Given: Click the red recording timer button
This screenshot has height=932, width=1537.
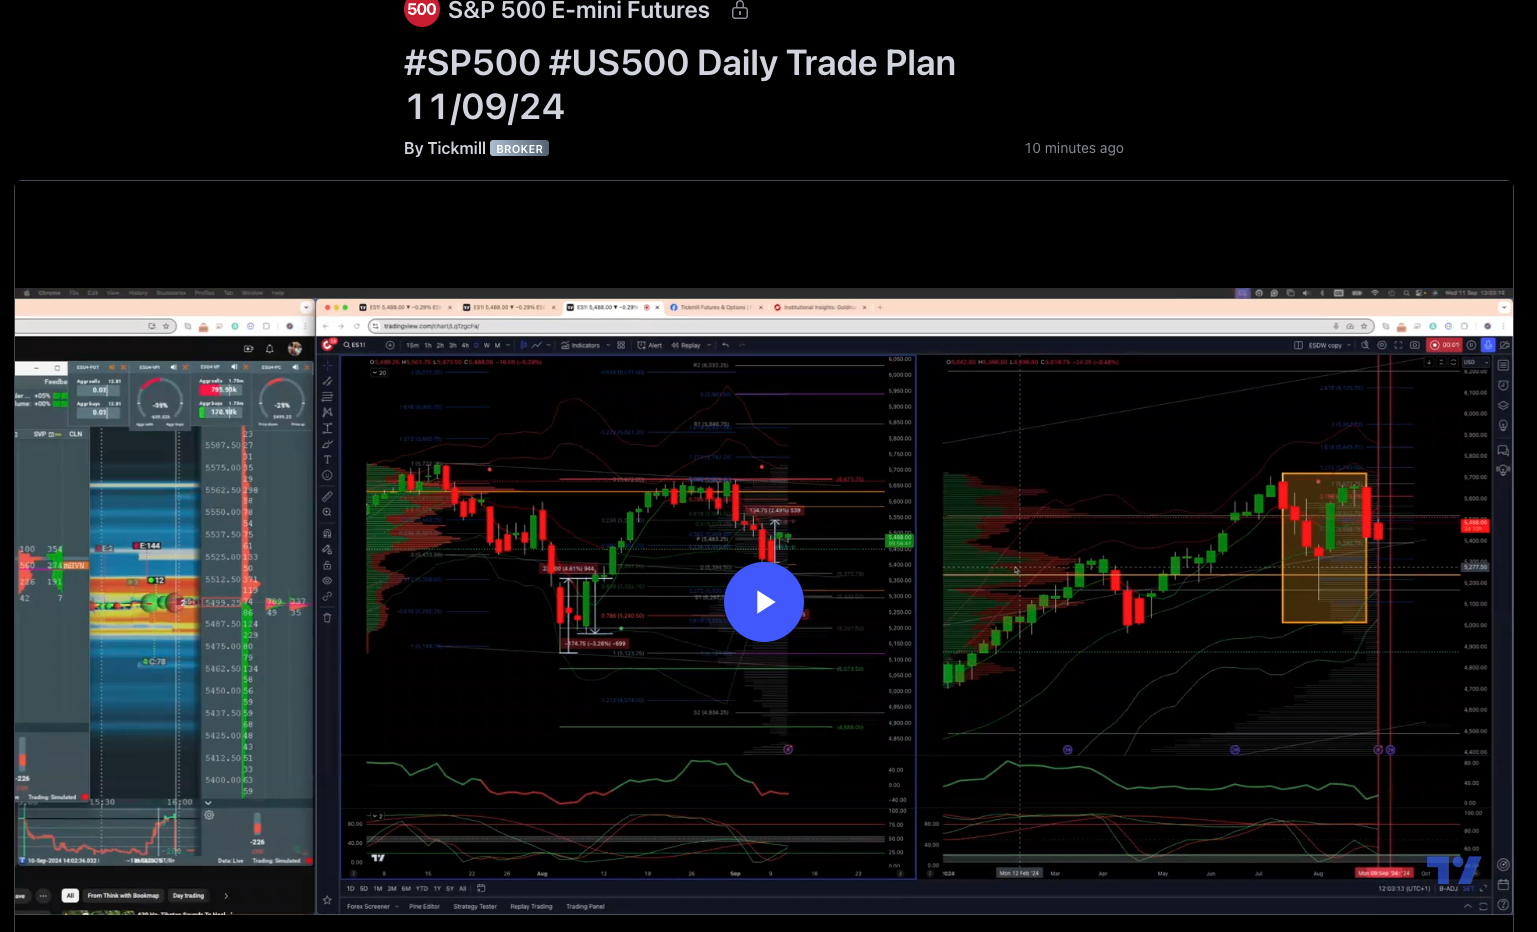Looking at the screenshot, I should (x=1446, y=345).
